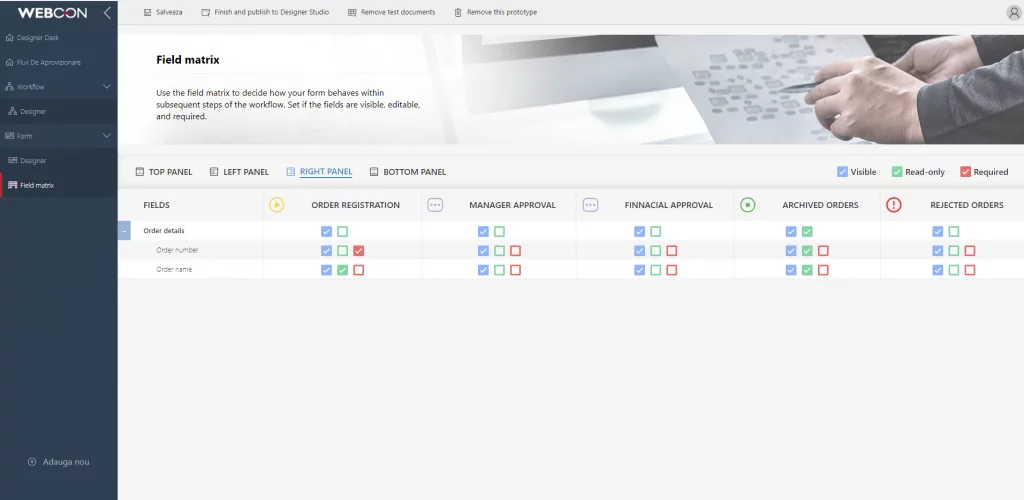Viewport: 1024px width, 500px height.
Task: Click the Salveaza save icon
Action: point(148,12)
